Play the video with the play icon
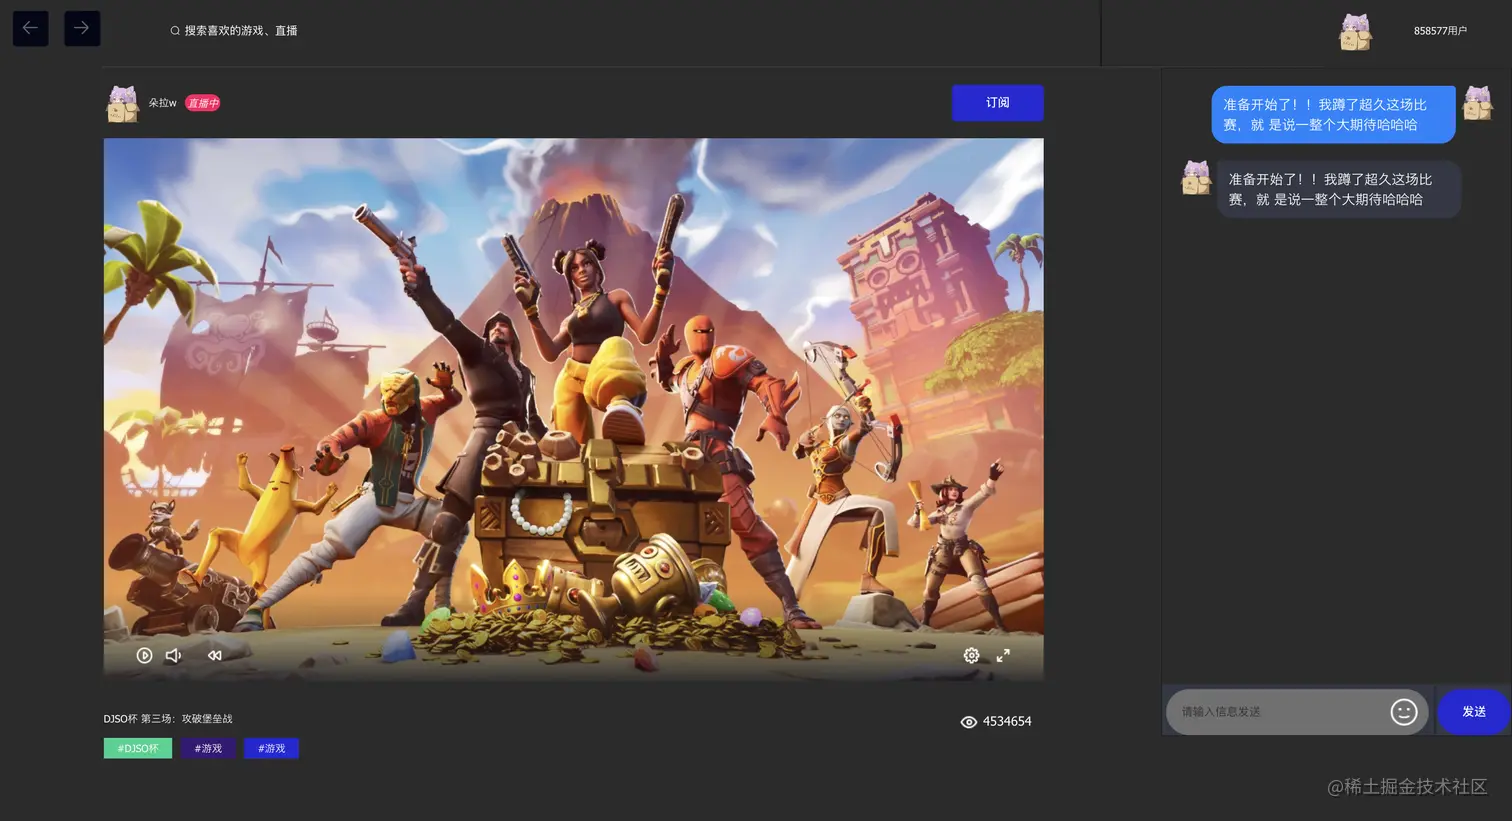 144,655
